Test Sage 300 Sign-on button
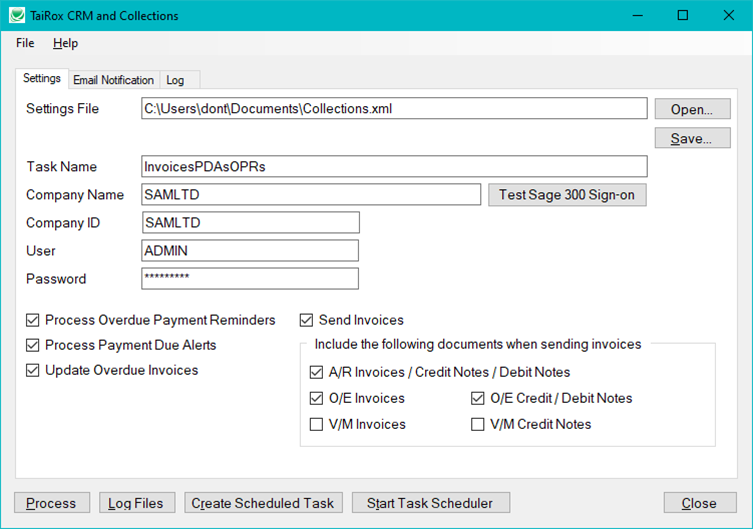 [x=567, y=195]
